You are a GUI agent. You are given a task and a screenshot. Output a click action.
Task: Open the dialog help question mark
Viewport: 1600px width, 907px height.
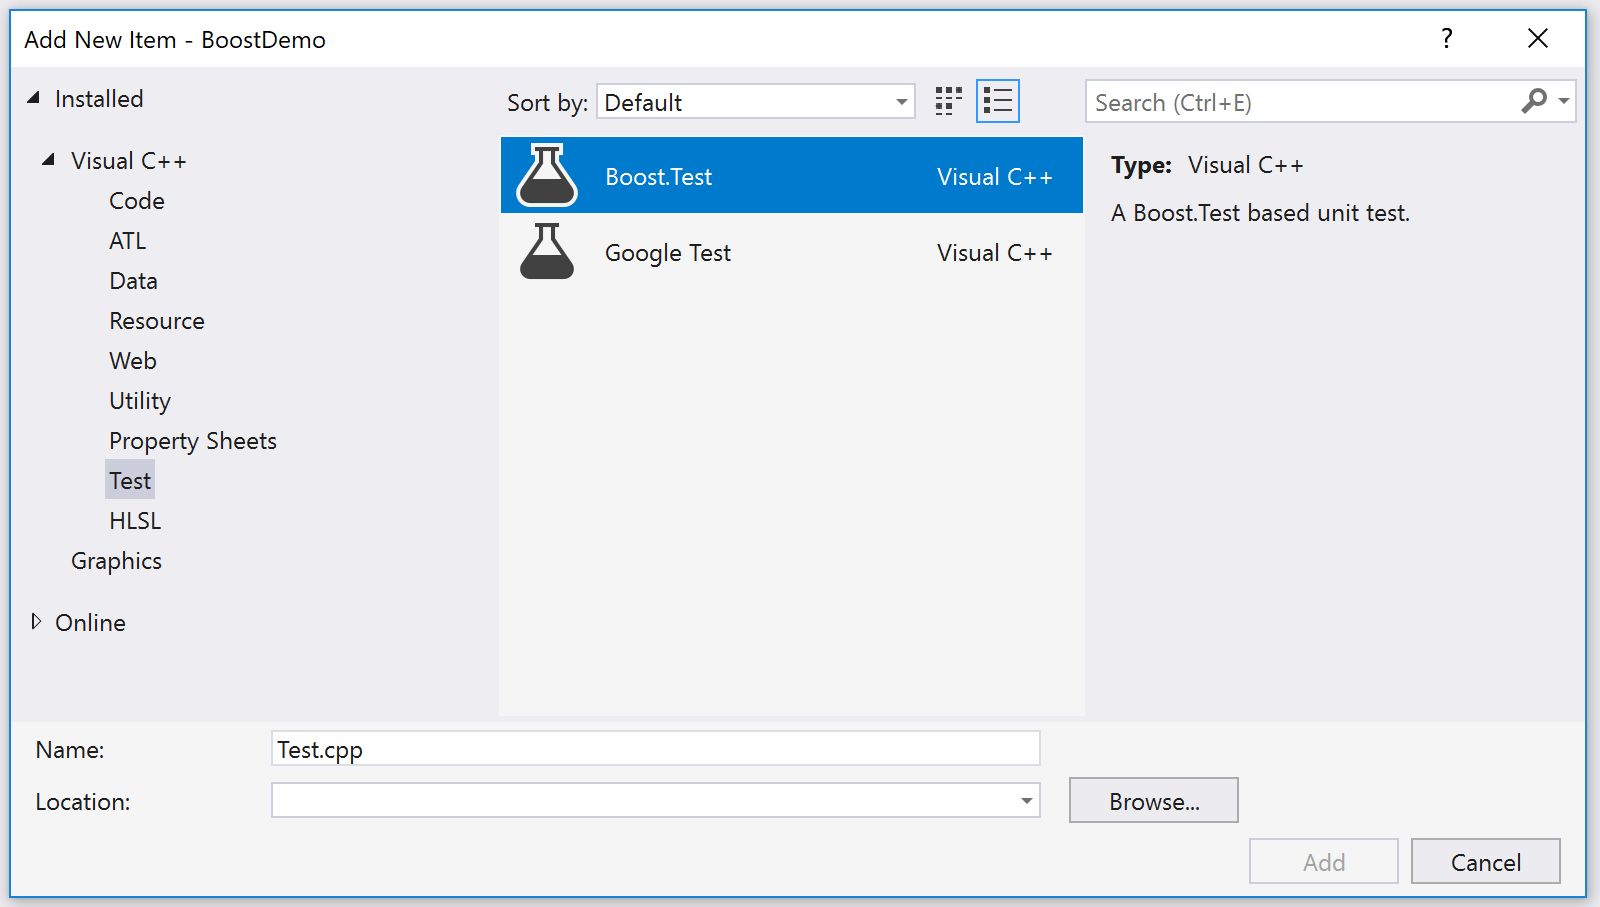point(1447,39)
